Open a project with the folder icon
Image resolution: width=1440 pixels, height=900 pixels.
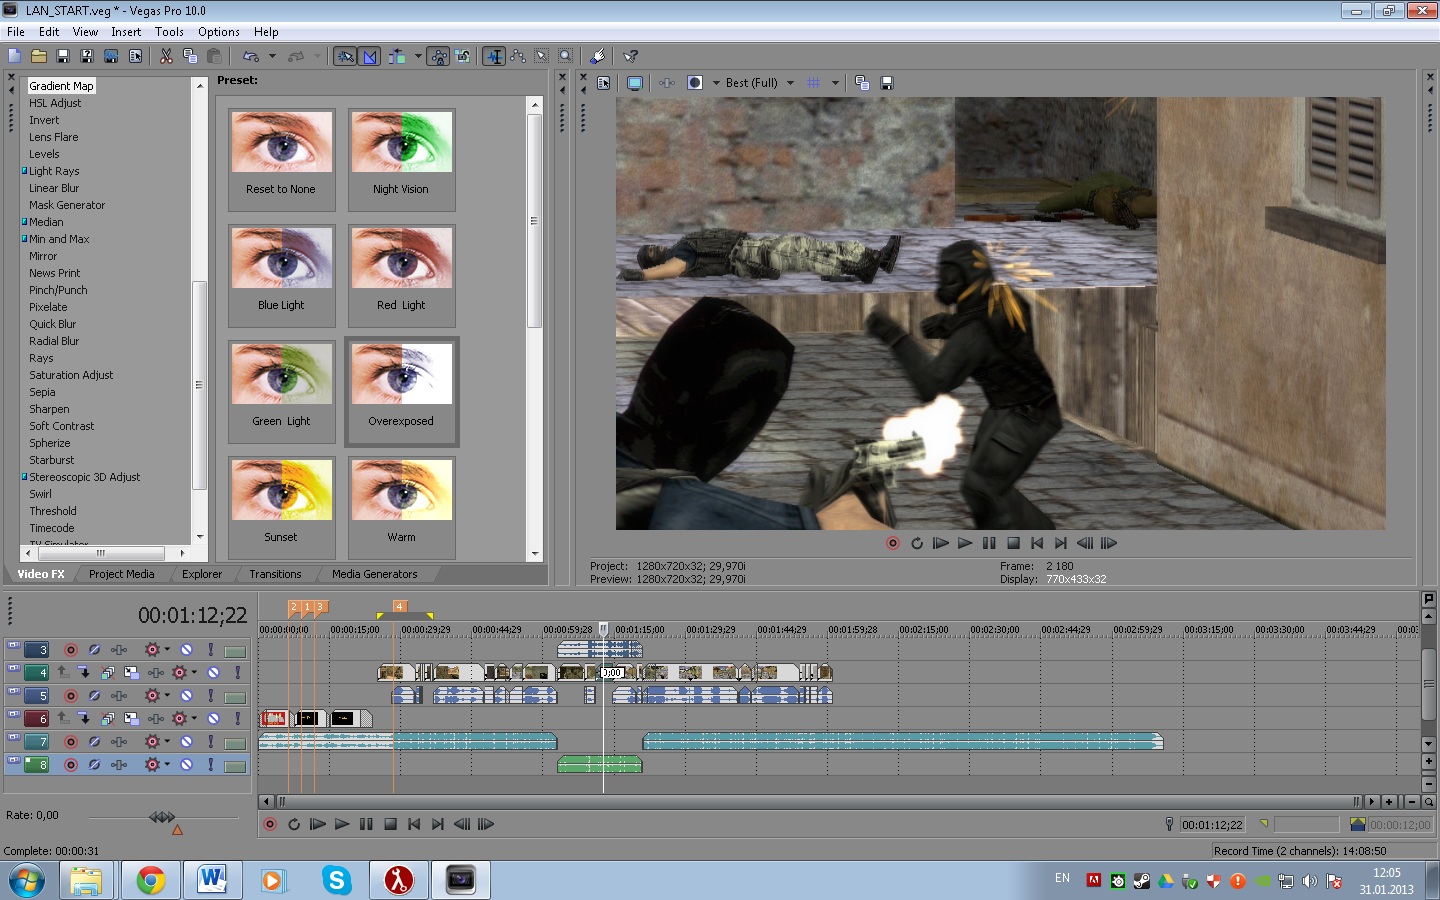click(39, 56)
